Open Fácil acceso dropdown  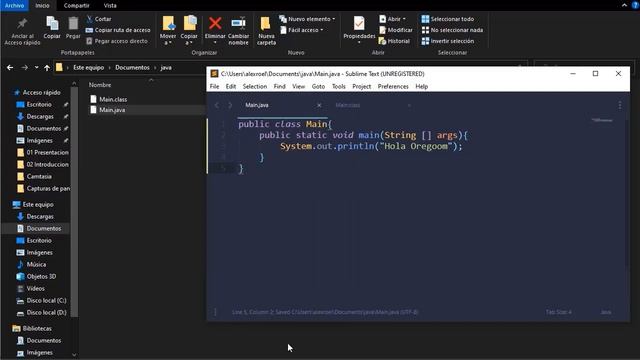302,30
